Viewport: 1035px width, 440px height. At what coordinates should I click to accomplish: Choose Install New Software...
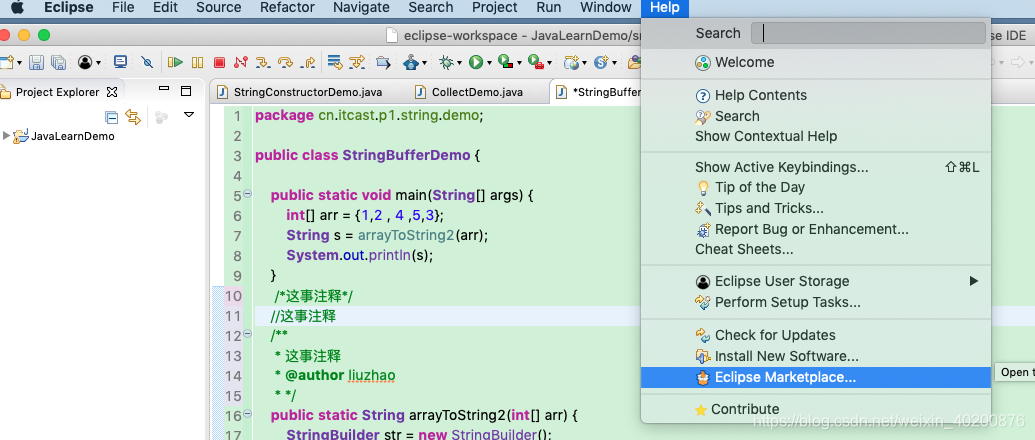tap(816, 356)
